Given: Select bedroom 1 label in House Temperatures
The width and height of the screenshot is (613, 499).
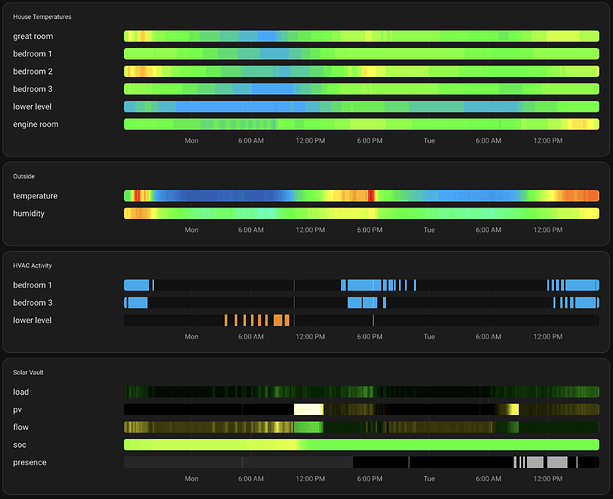Looking at the screenshot, I should pos(32,54).
